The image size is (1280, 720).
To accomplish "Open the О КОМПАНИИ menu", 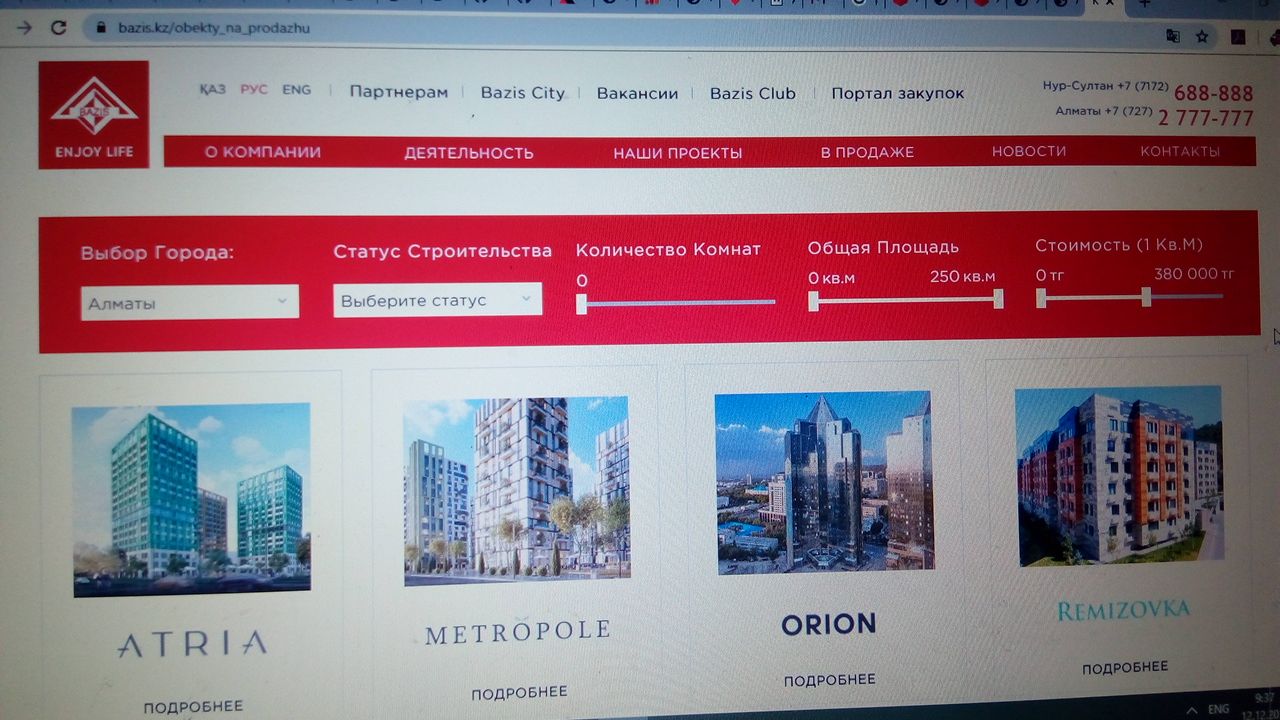I will [263, 152].
